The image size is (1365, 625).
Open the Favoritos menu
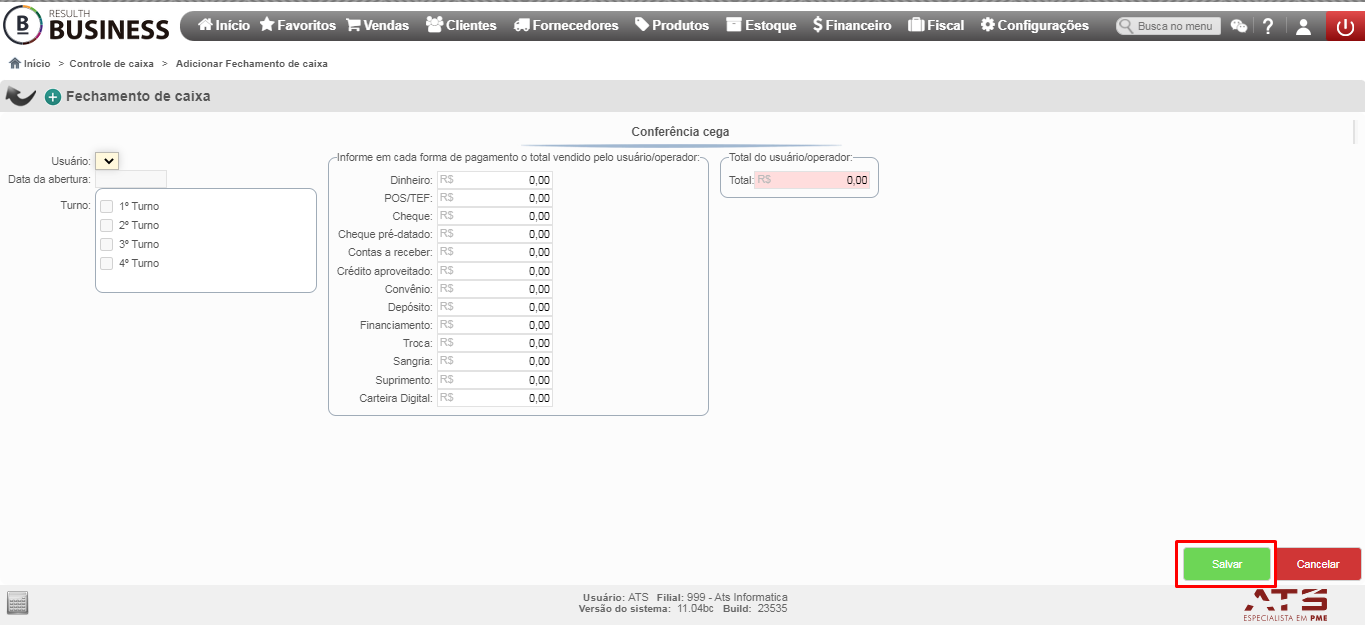tap(298, 25)
